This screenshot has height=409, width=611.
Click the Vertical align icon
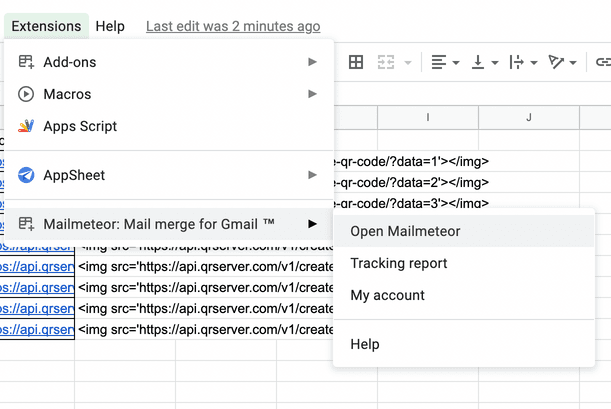478,62
